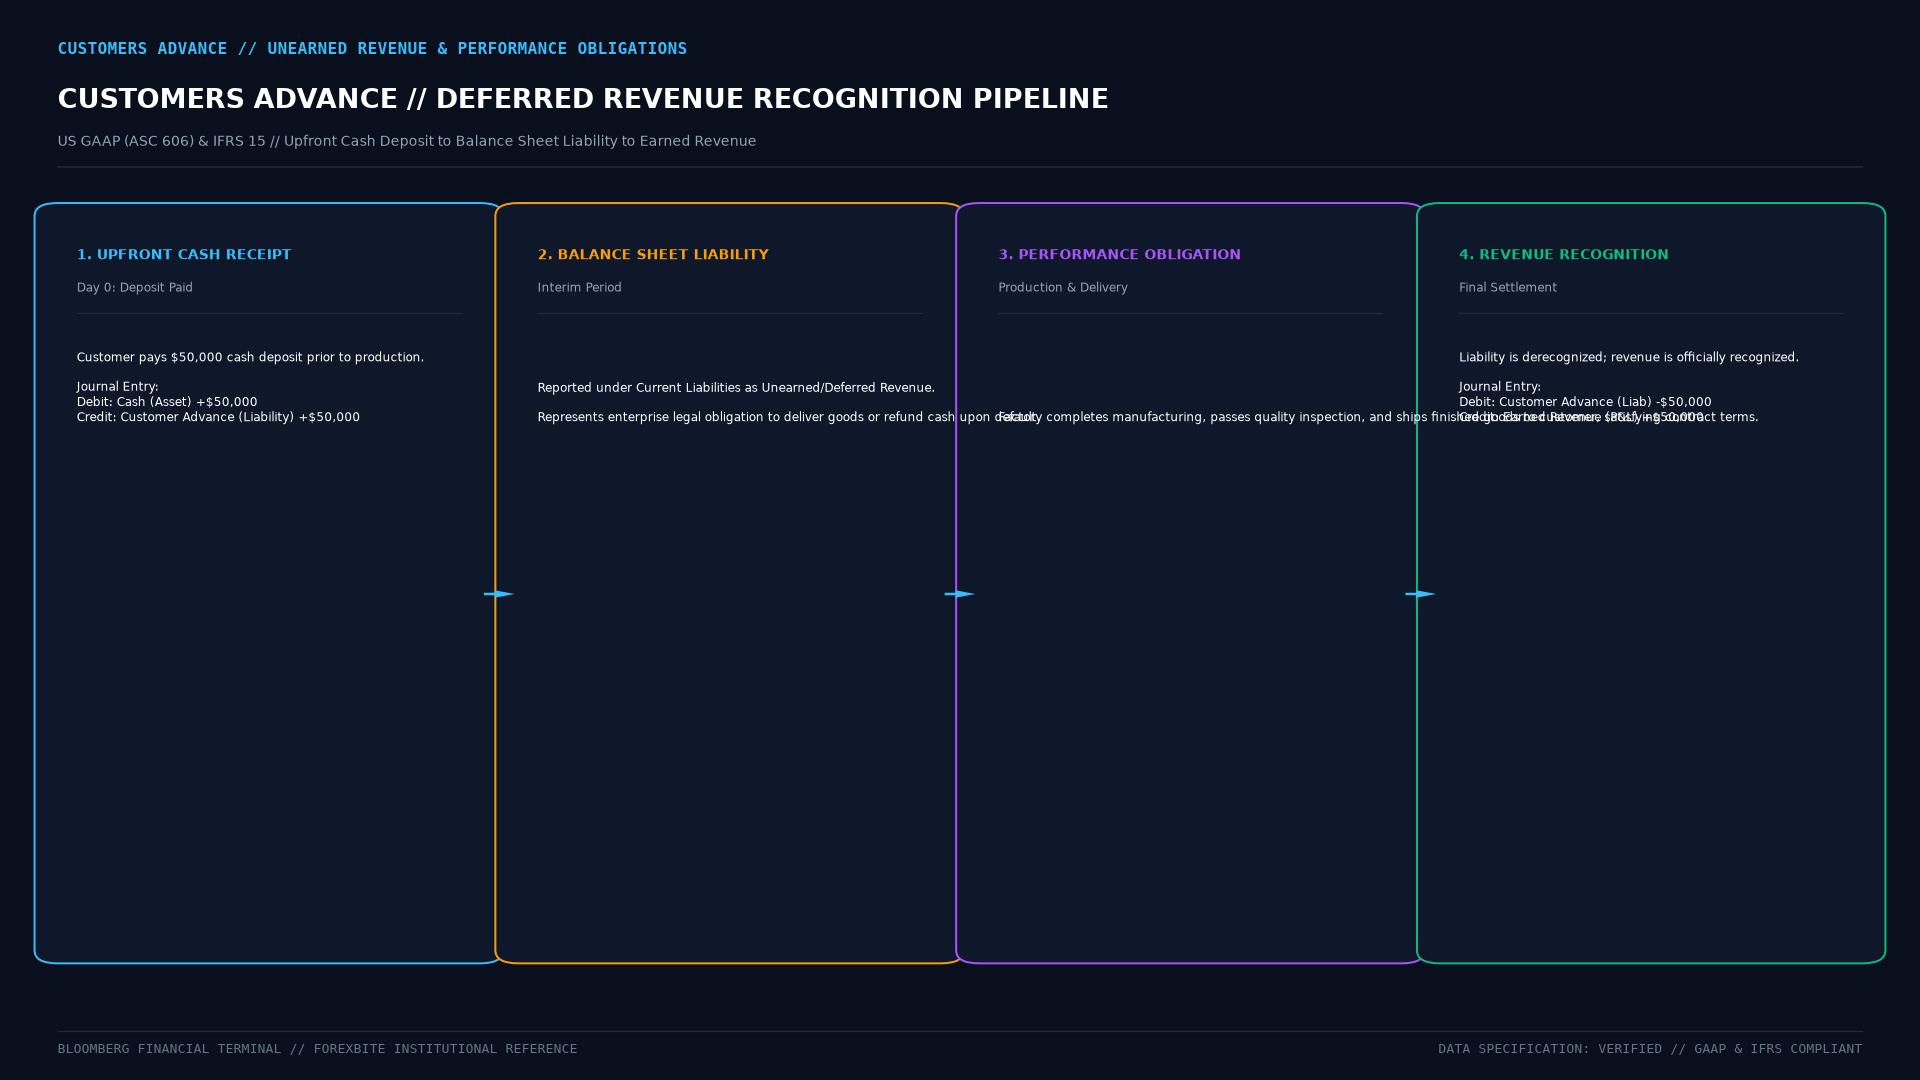The height and width of the screenshot is (1080, 1920).
Task: Click the 'Interim Period' label
Action: 580,288
